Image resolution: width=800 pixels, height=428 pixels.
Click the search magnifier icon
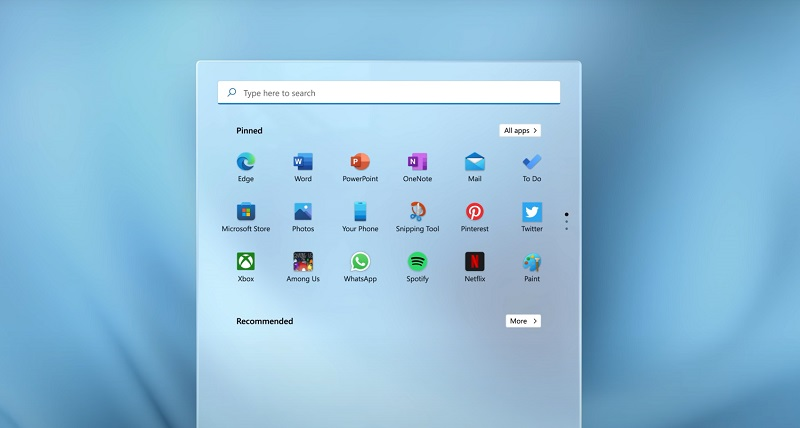pos(232,92)
